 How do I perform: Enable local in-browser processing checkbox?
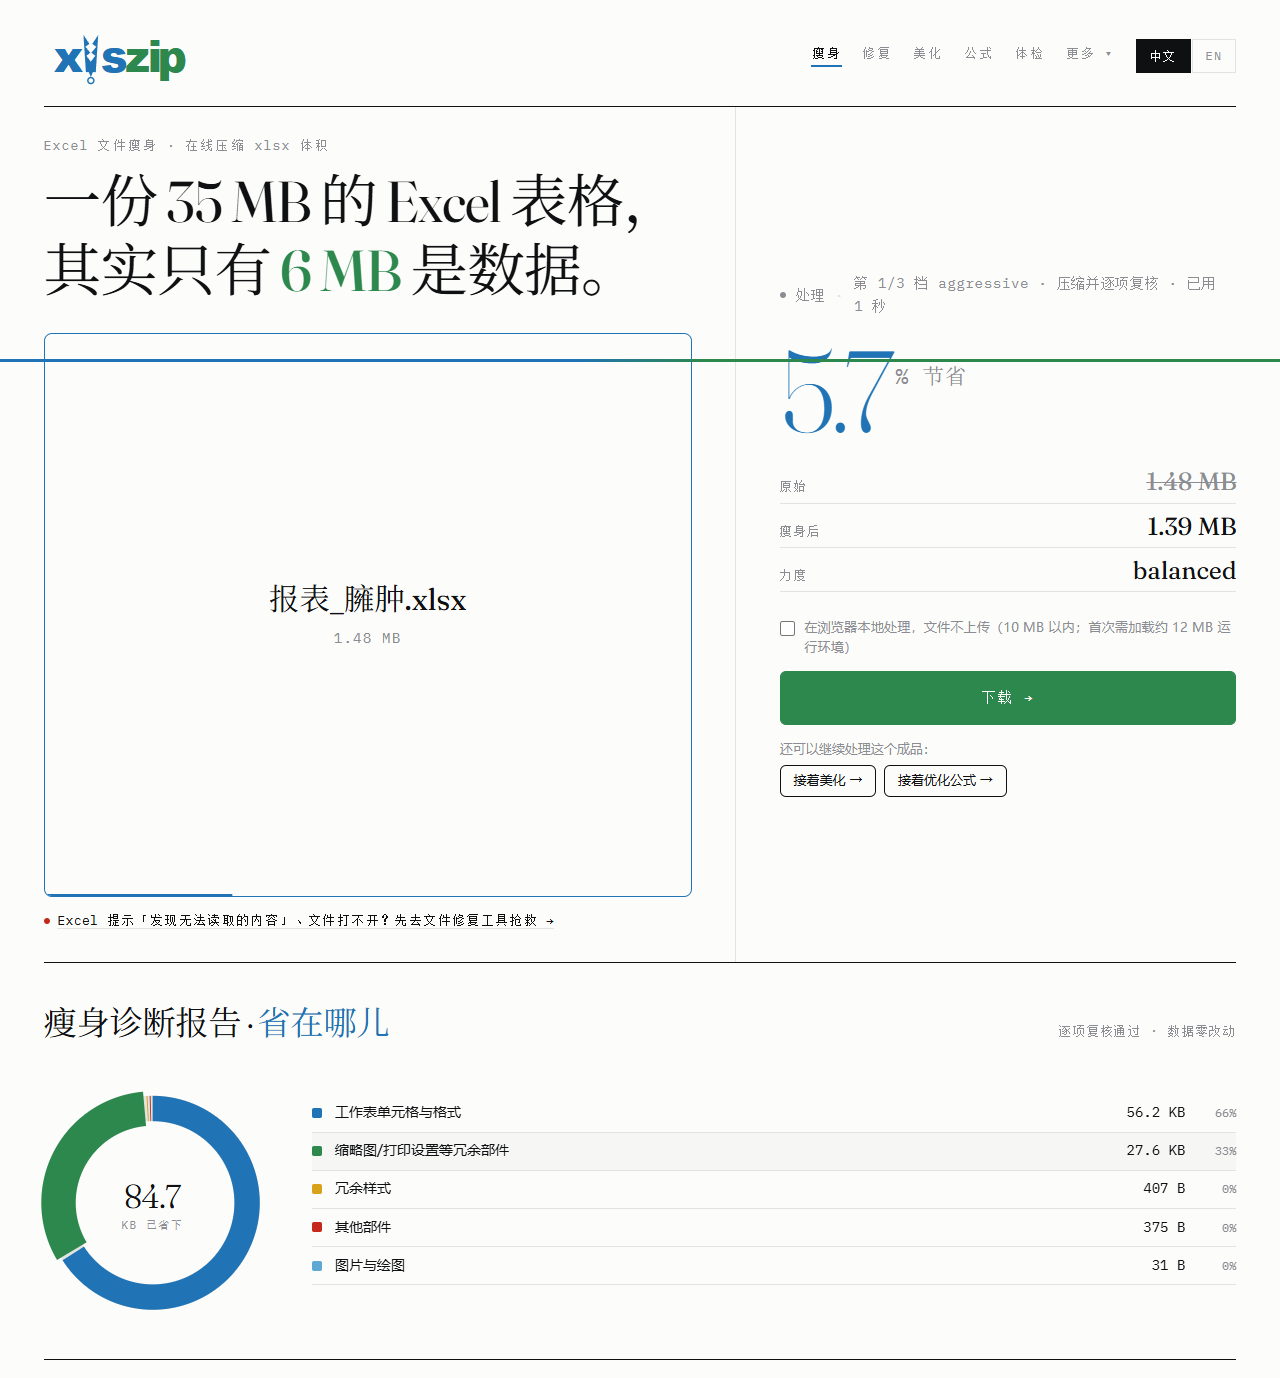tap(788, 628)
